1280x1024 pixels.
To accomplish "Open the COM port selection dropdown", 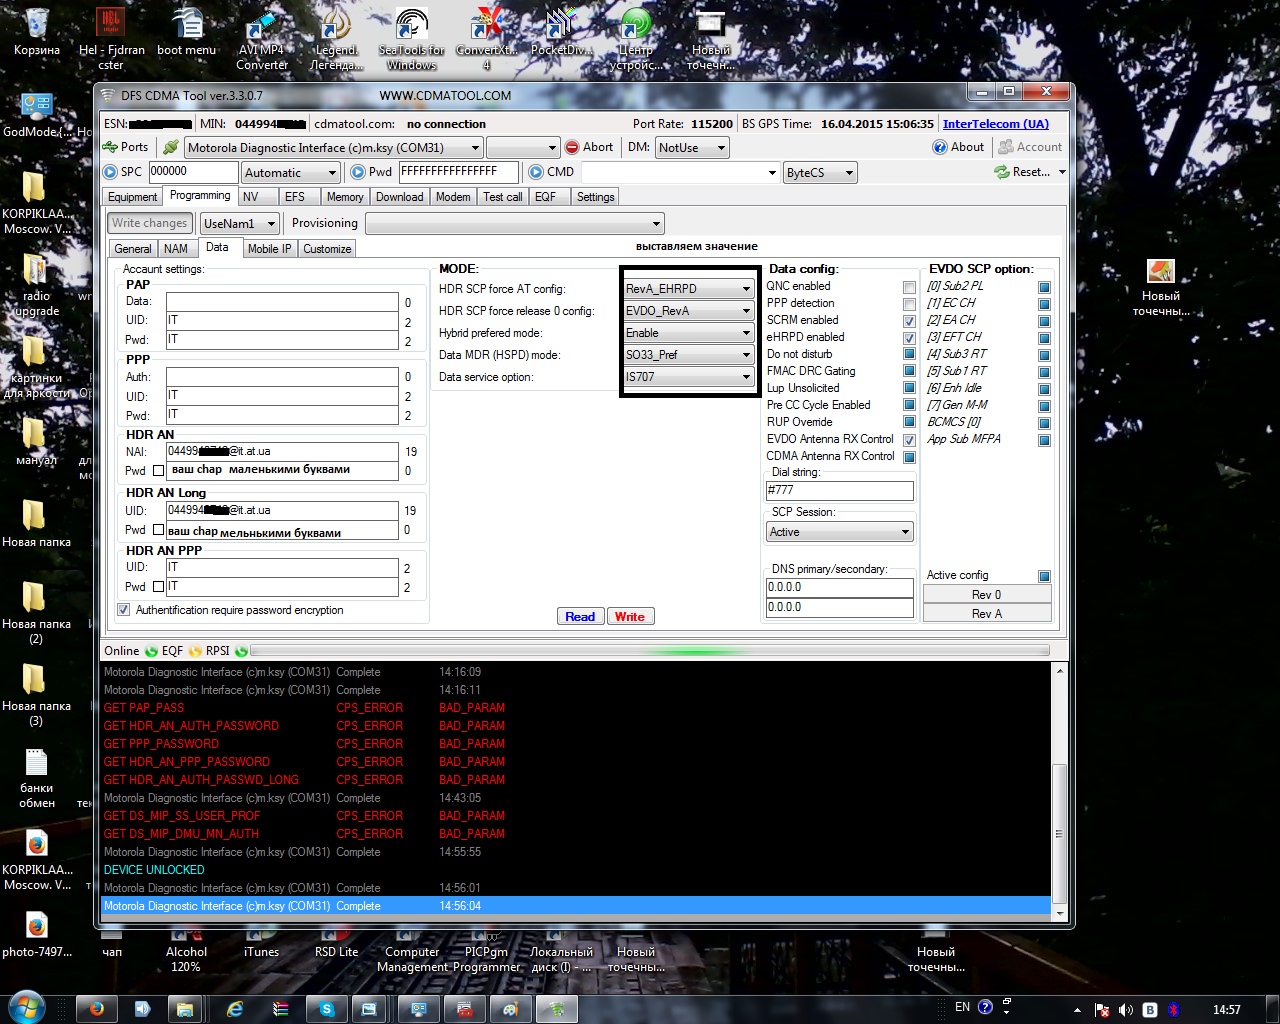I will (334, 147).
